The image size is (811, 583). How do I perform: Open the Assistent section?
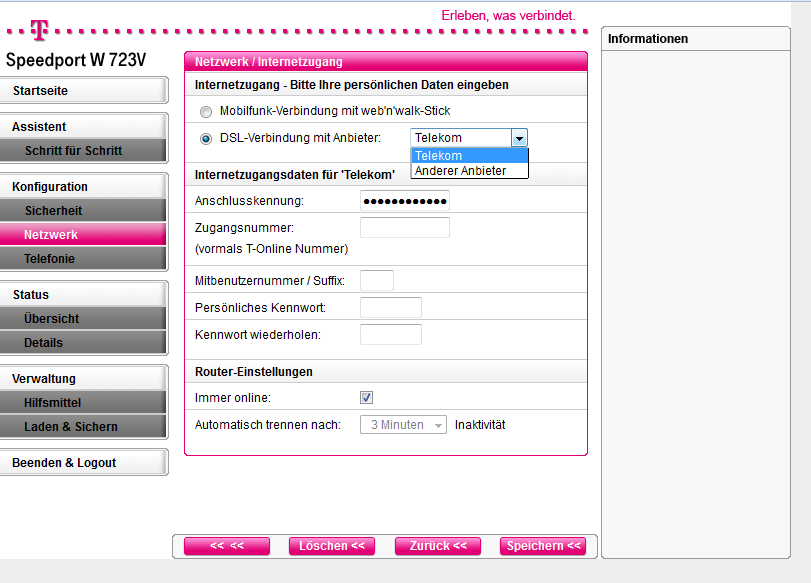84,127
